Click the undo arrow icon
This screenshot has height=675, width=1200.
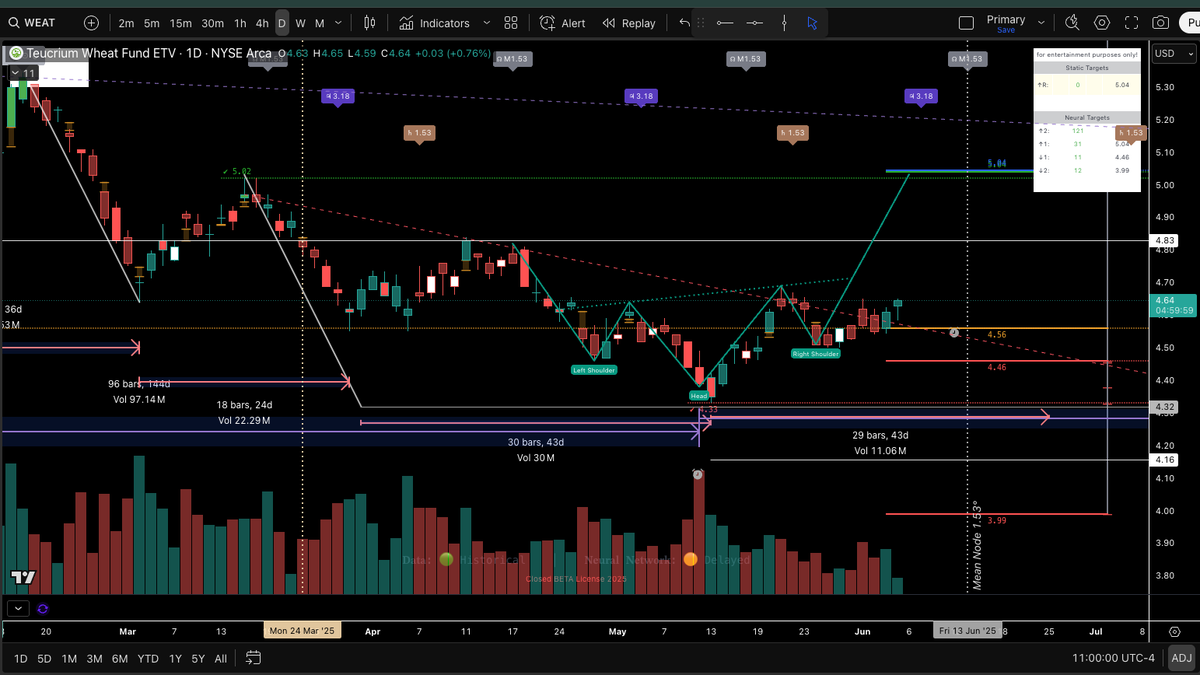pyautogui.click(x=685, y=23)
